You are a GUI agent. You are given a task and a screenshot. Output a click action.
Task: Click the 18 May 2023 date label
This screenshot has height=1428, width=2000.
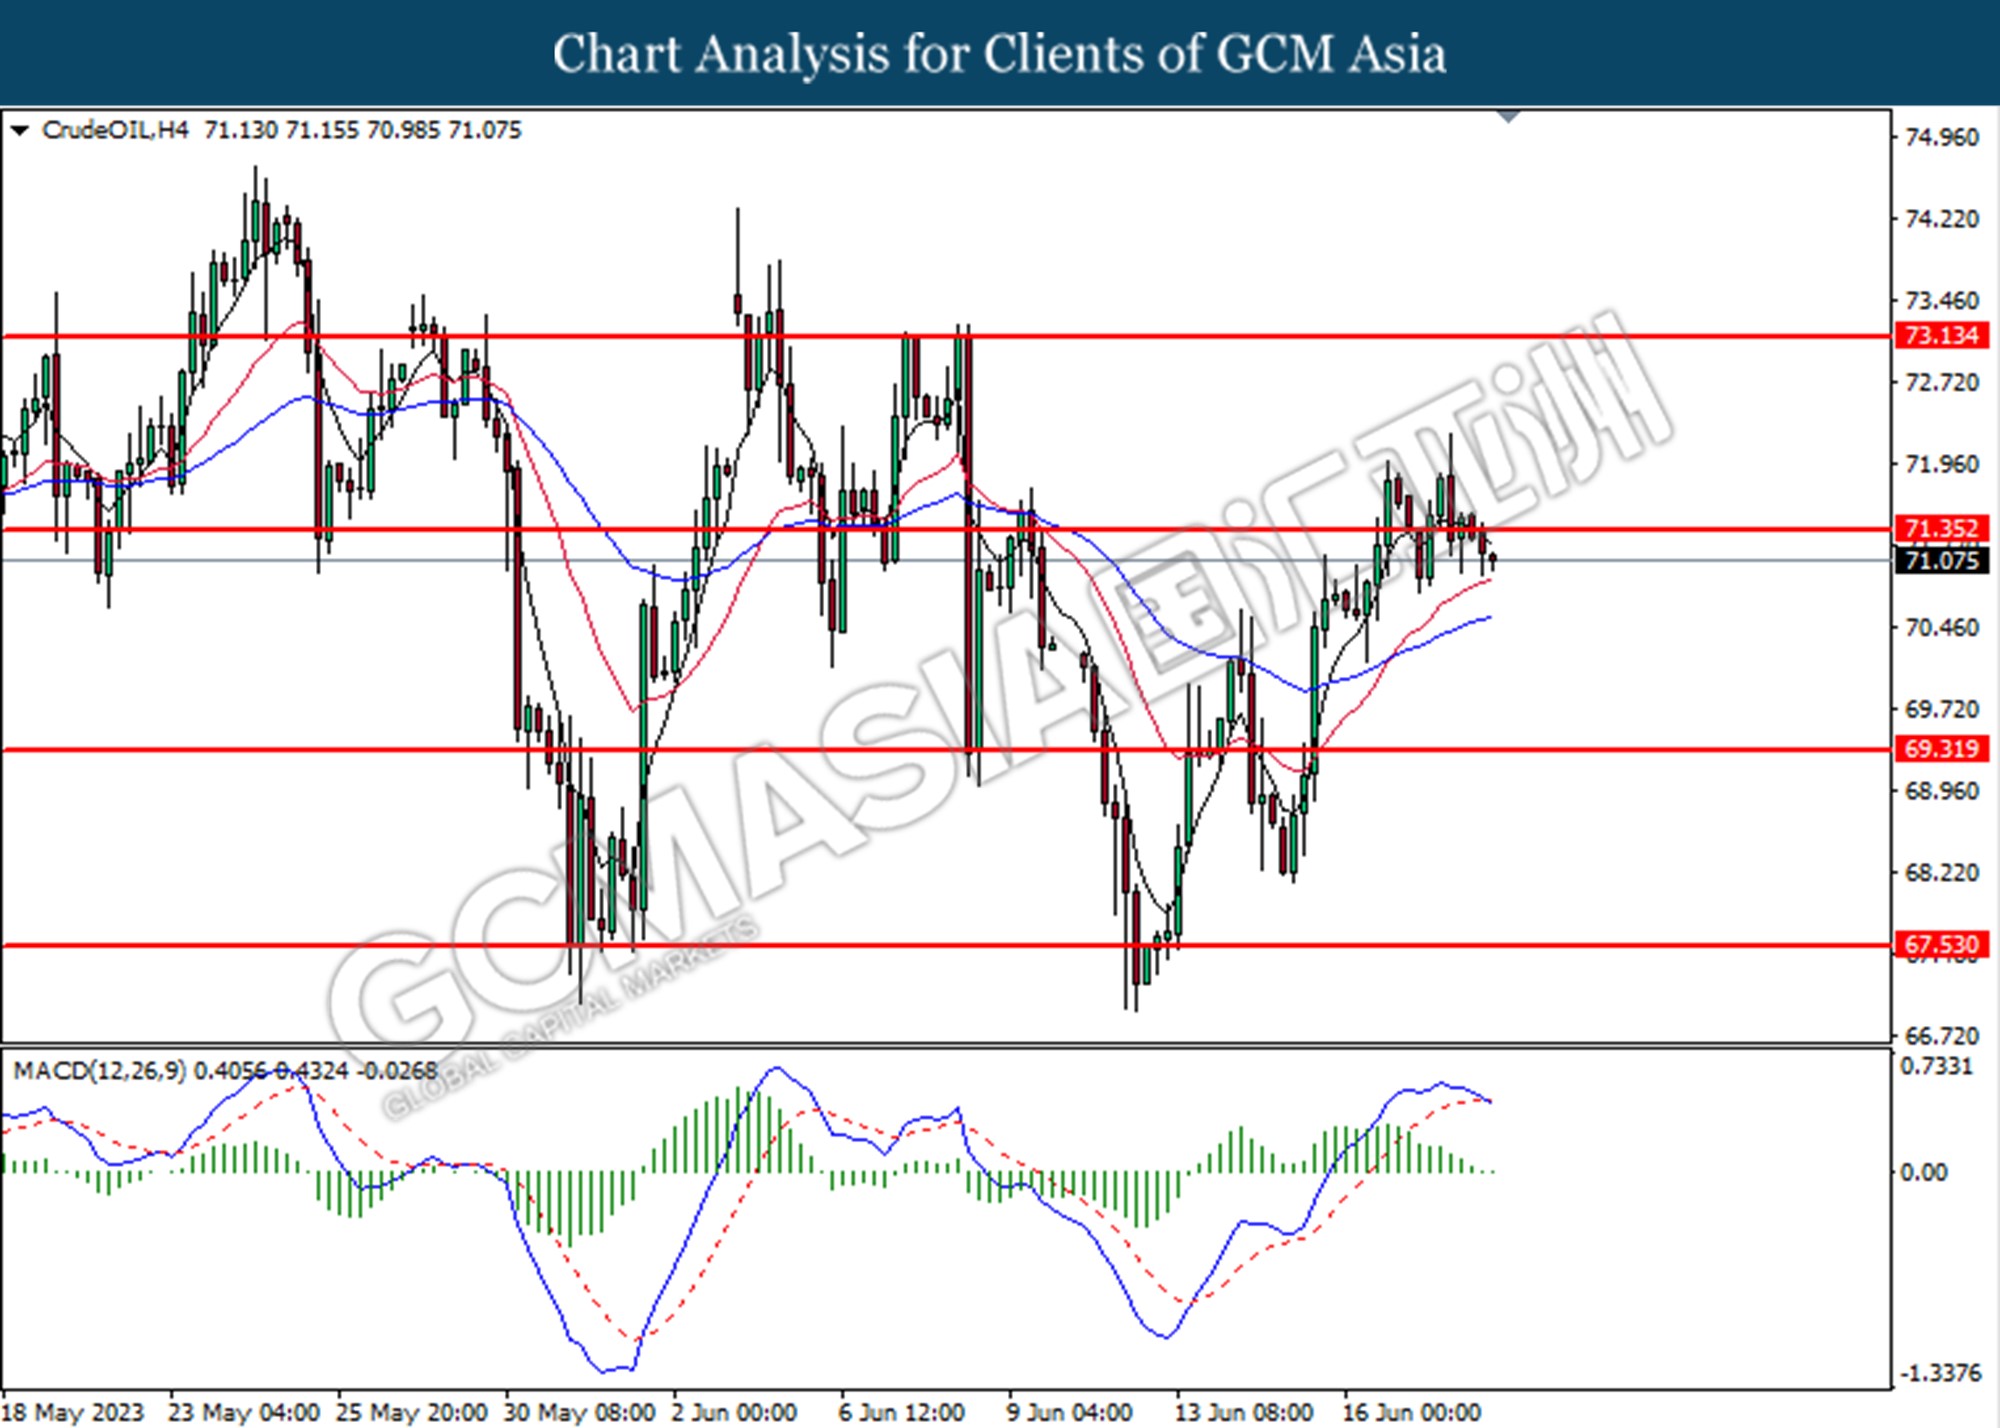[73, 1413]
